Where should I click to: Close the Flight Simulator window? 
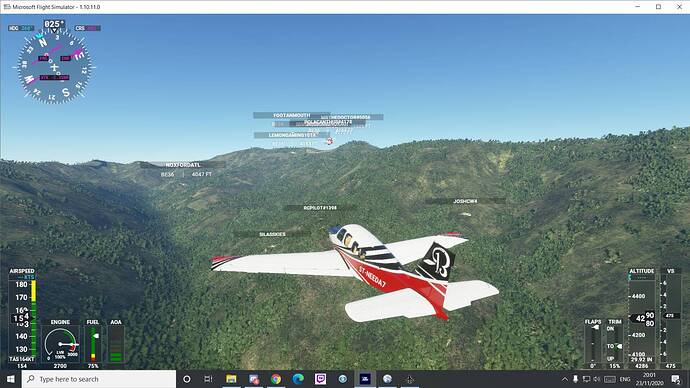tap(679, 7)
